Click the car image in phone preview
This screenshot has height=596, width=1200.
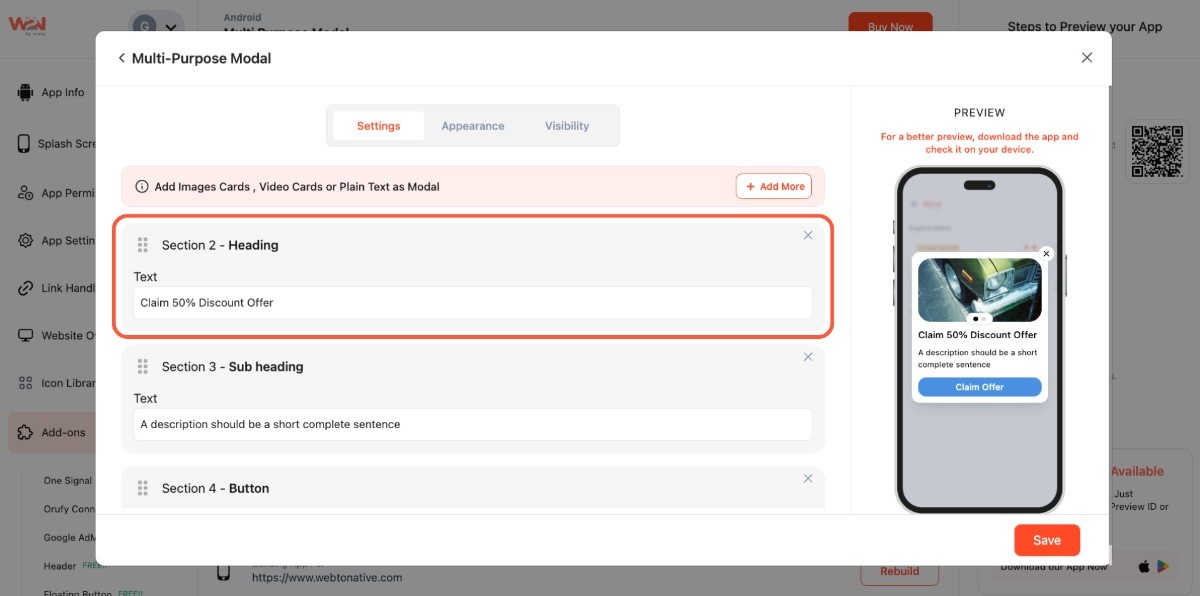point(979,288)
